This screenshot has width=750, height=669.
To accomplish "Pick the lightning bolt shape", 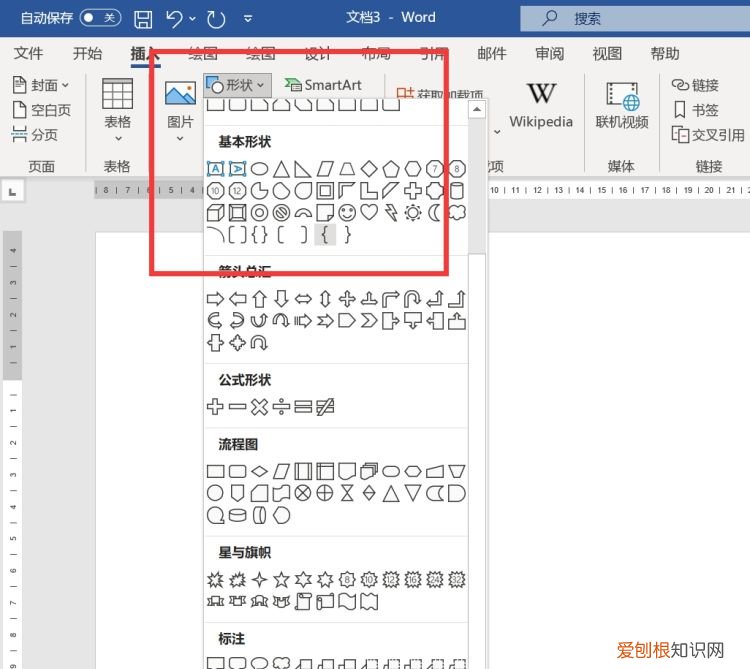I will tap(391, 213).
